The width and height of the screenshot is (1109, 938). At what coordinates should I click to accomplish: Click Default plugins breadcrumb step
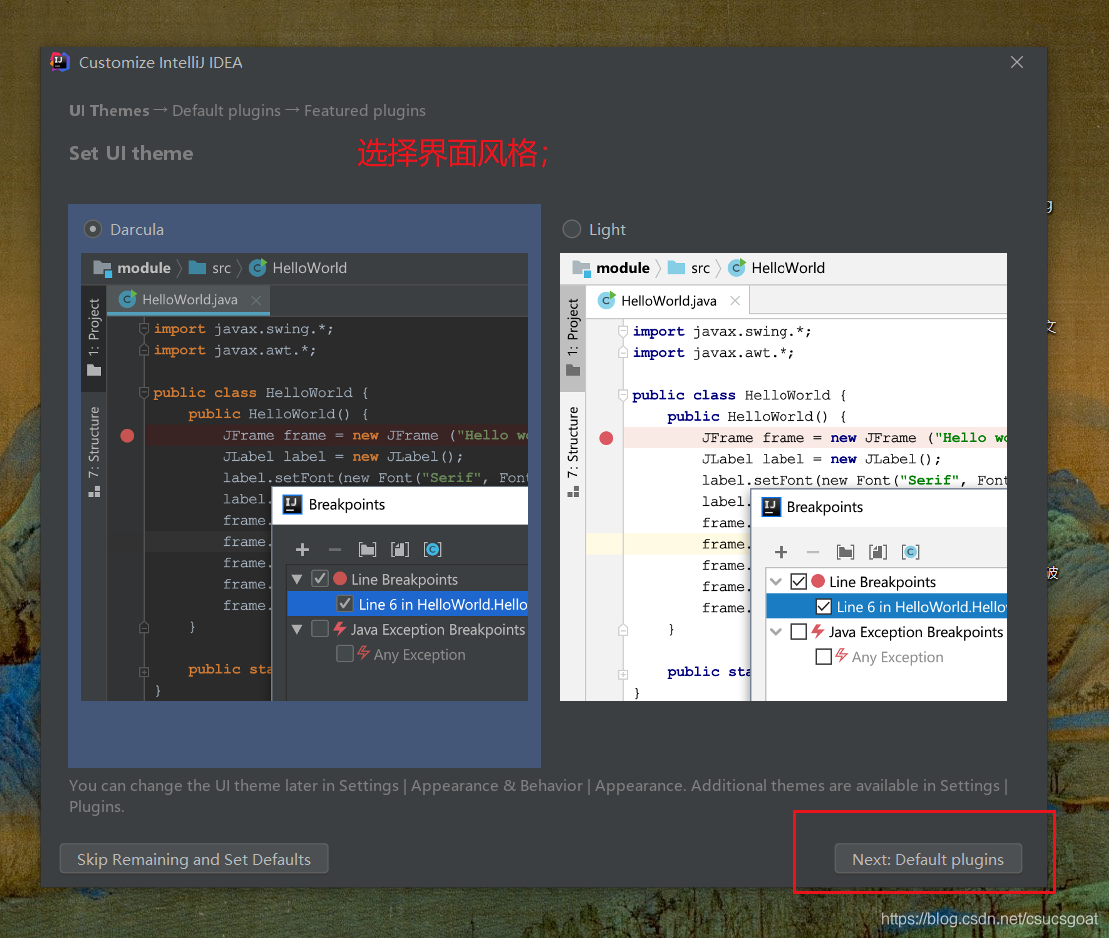tap(226, 110)
